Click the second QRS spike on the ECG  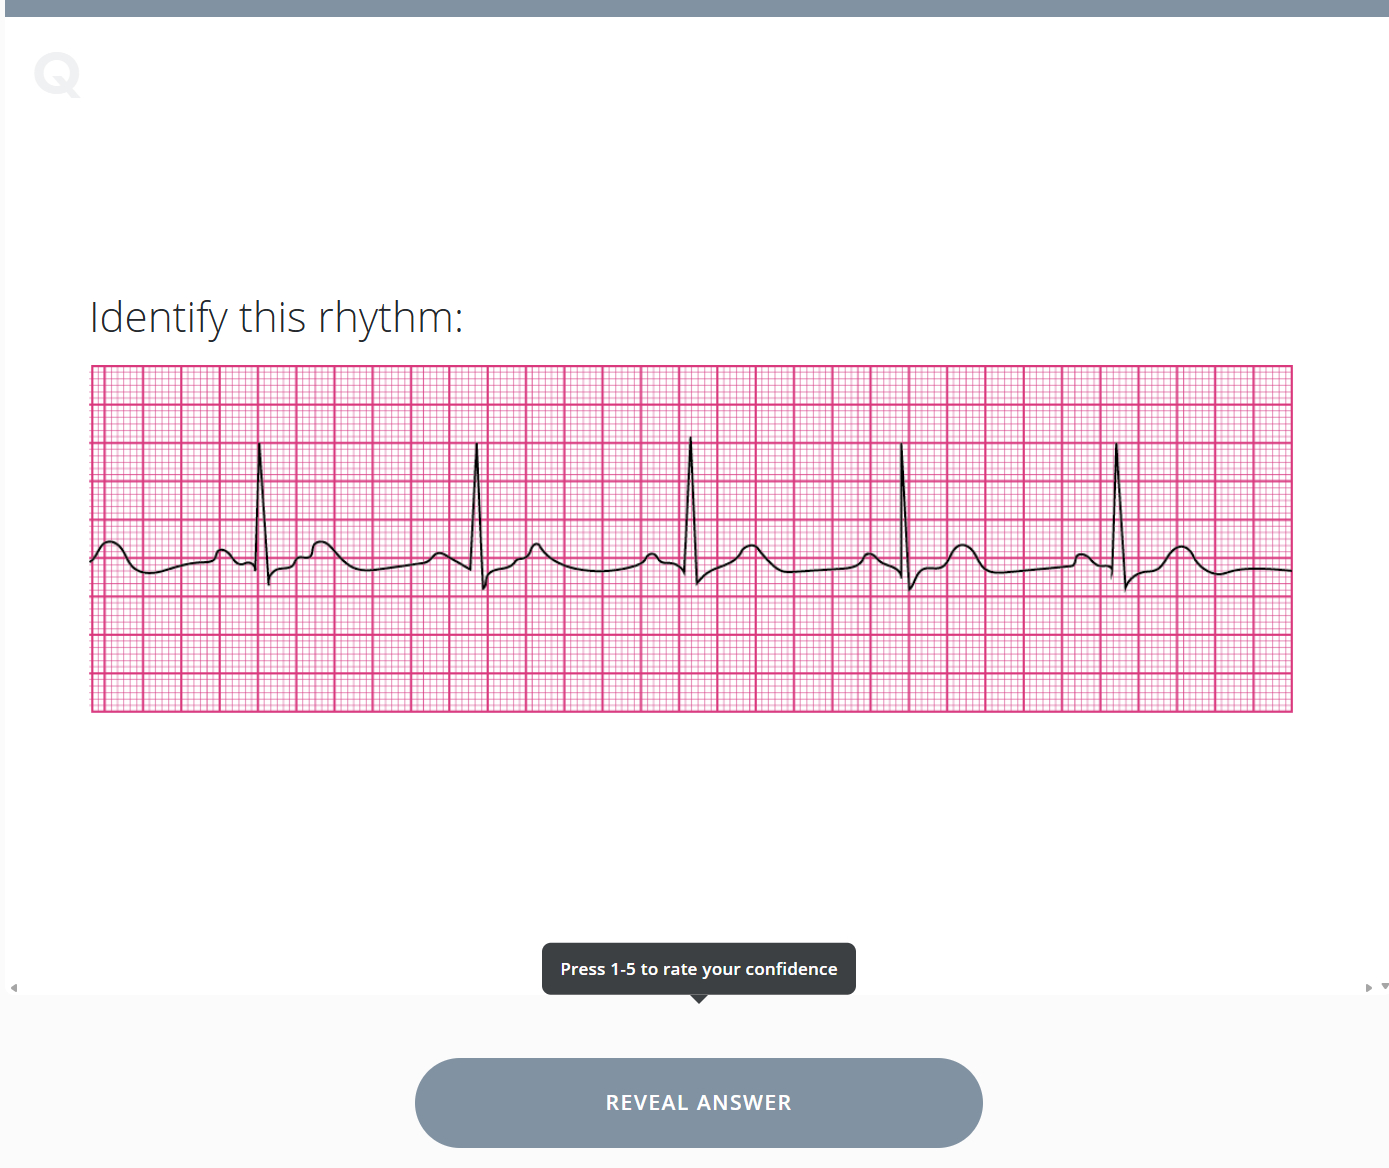(x=477, y=500)
